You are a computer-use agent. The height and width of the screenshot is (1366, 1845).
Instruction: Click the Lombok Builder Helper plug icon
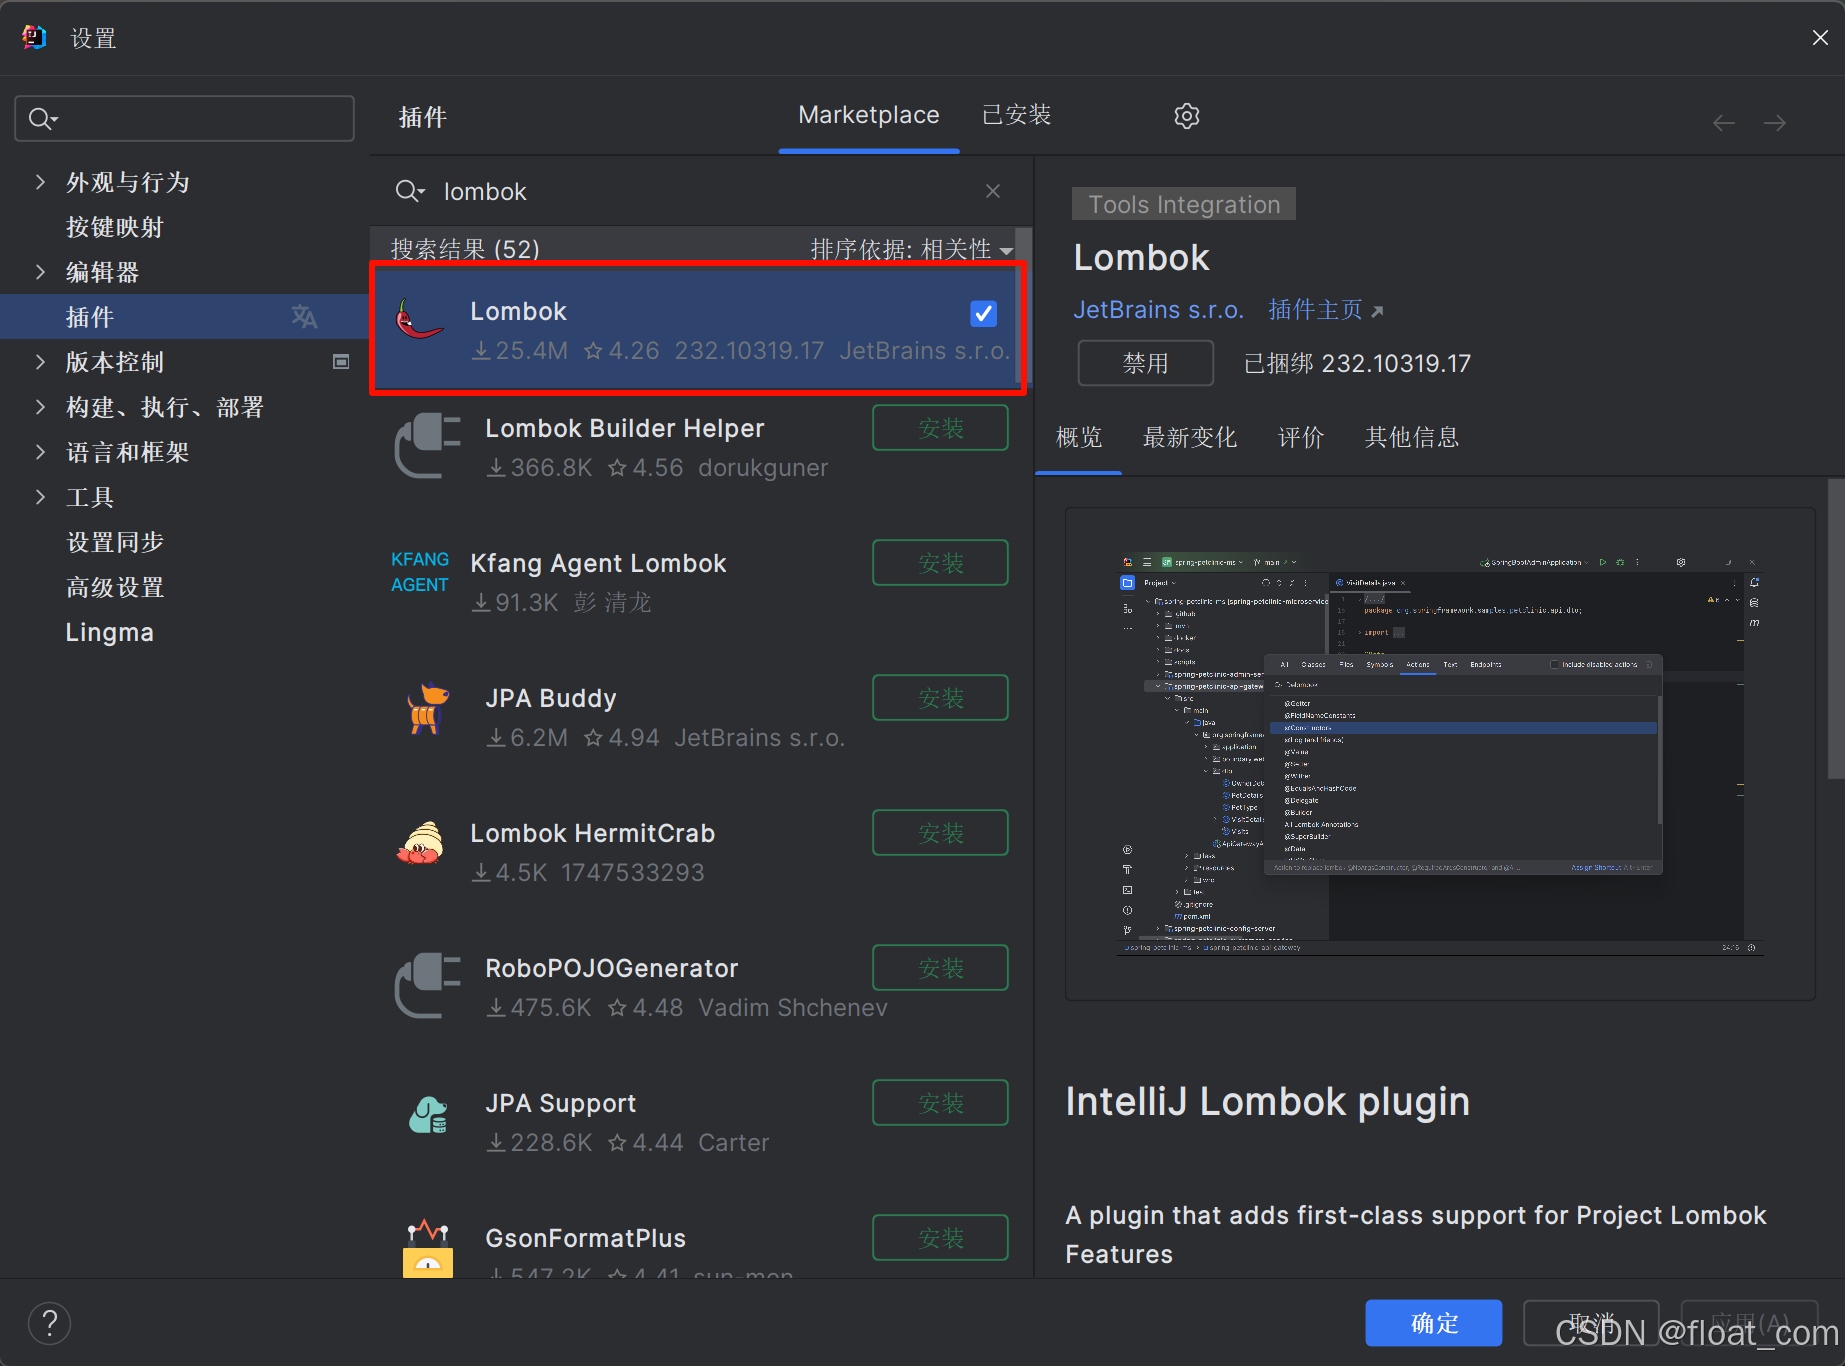tap(428, 446)
